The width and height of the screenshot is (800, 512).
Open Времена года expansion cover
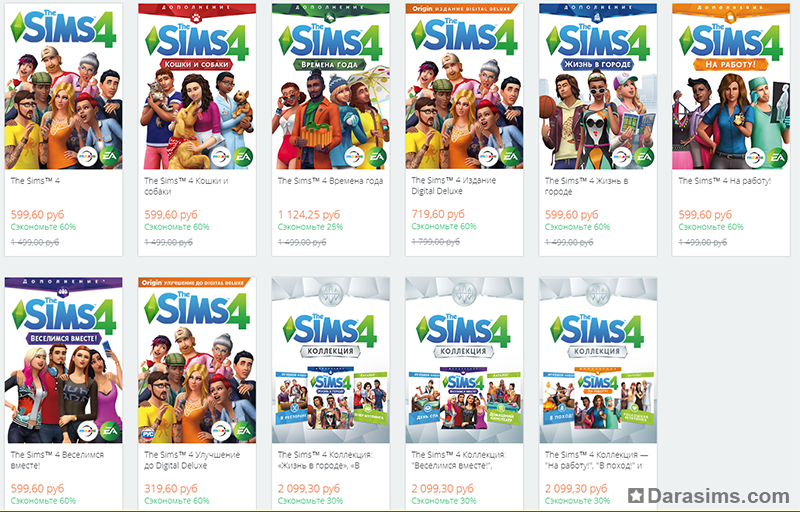pyautogui.click(x=331, y=86)
